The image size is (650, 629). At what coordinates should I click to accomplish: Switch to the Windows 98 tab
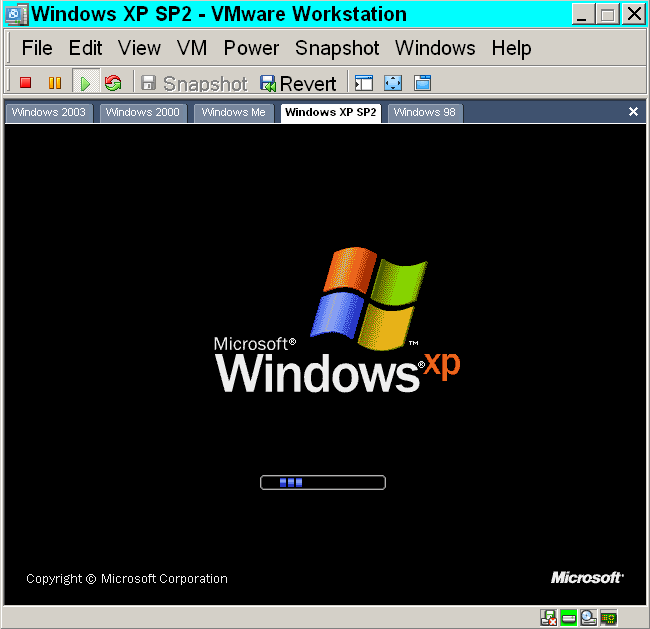coord(424,113)
